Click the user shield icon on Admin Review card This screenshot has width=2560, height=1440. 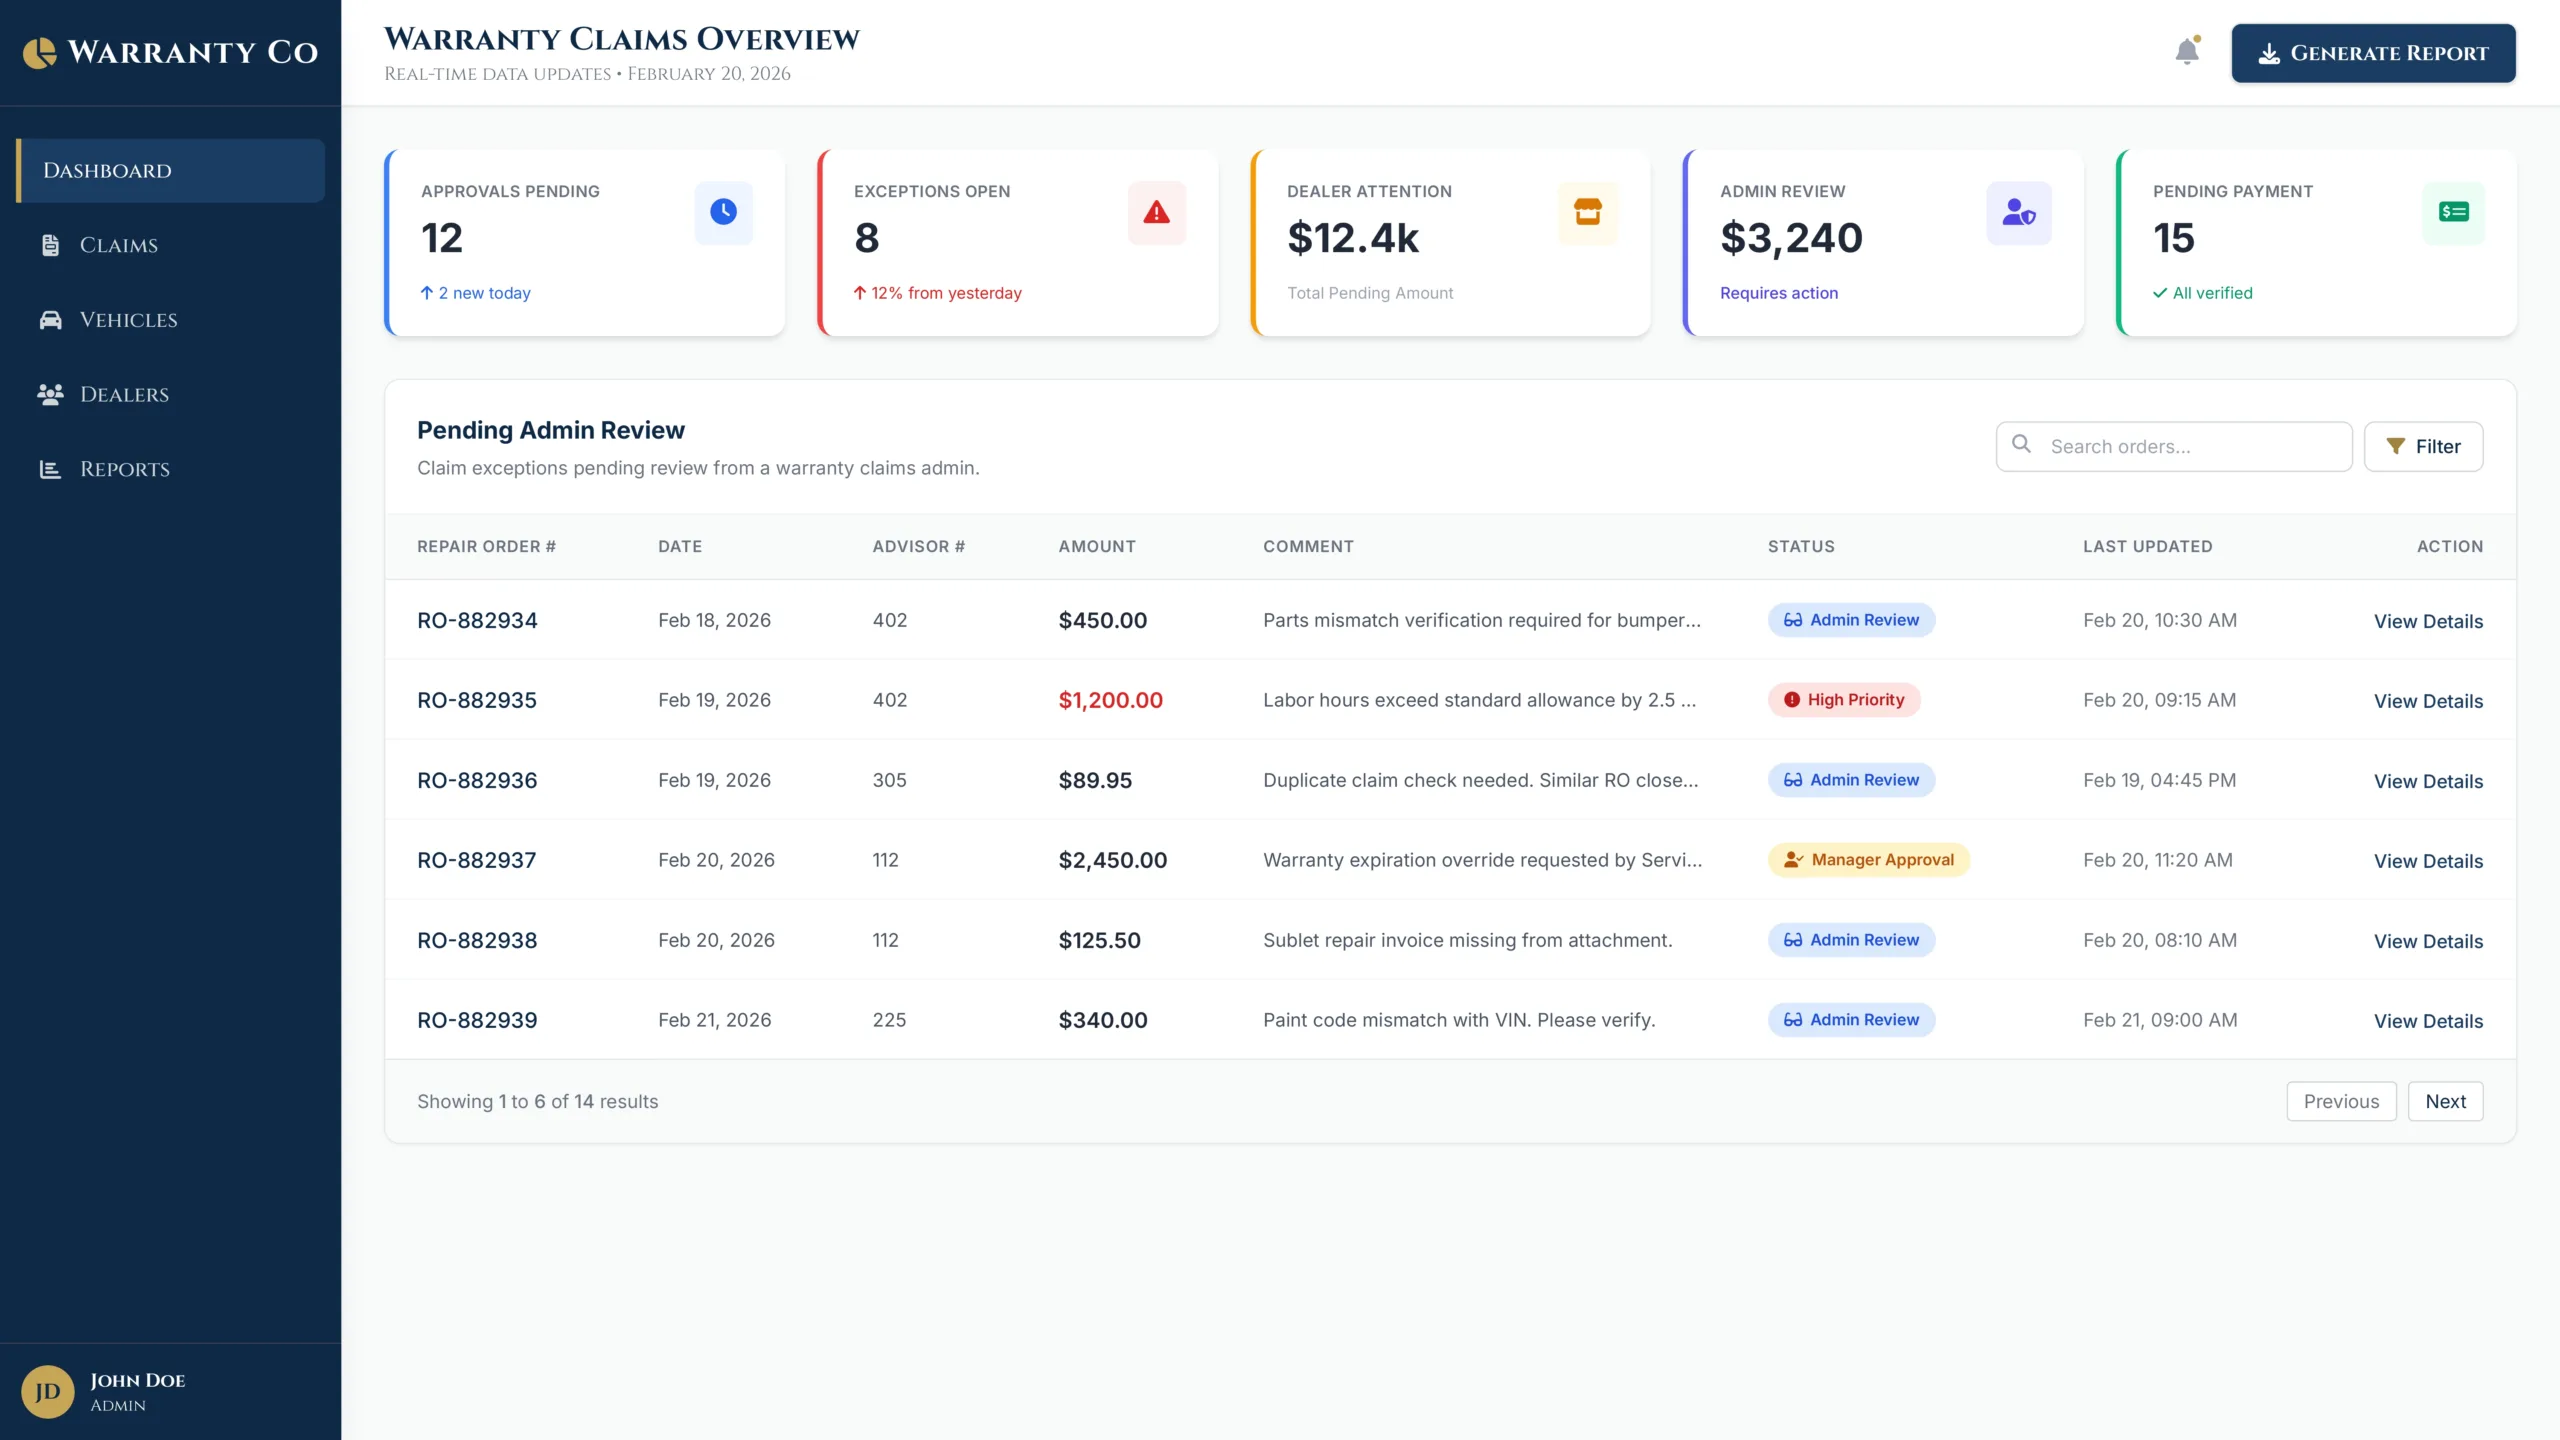click(x=2018, y=212)
